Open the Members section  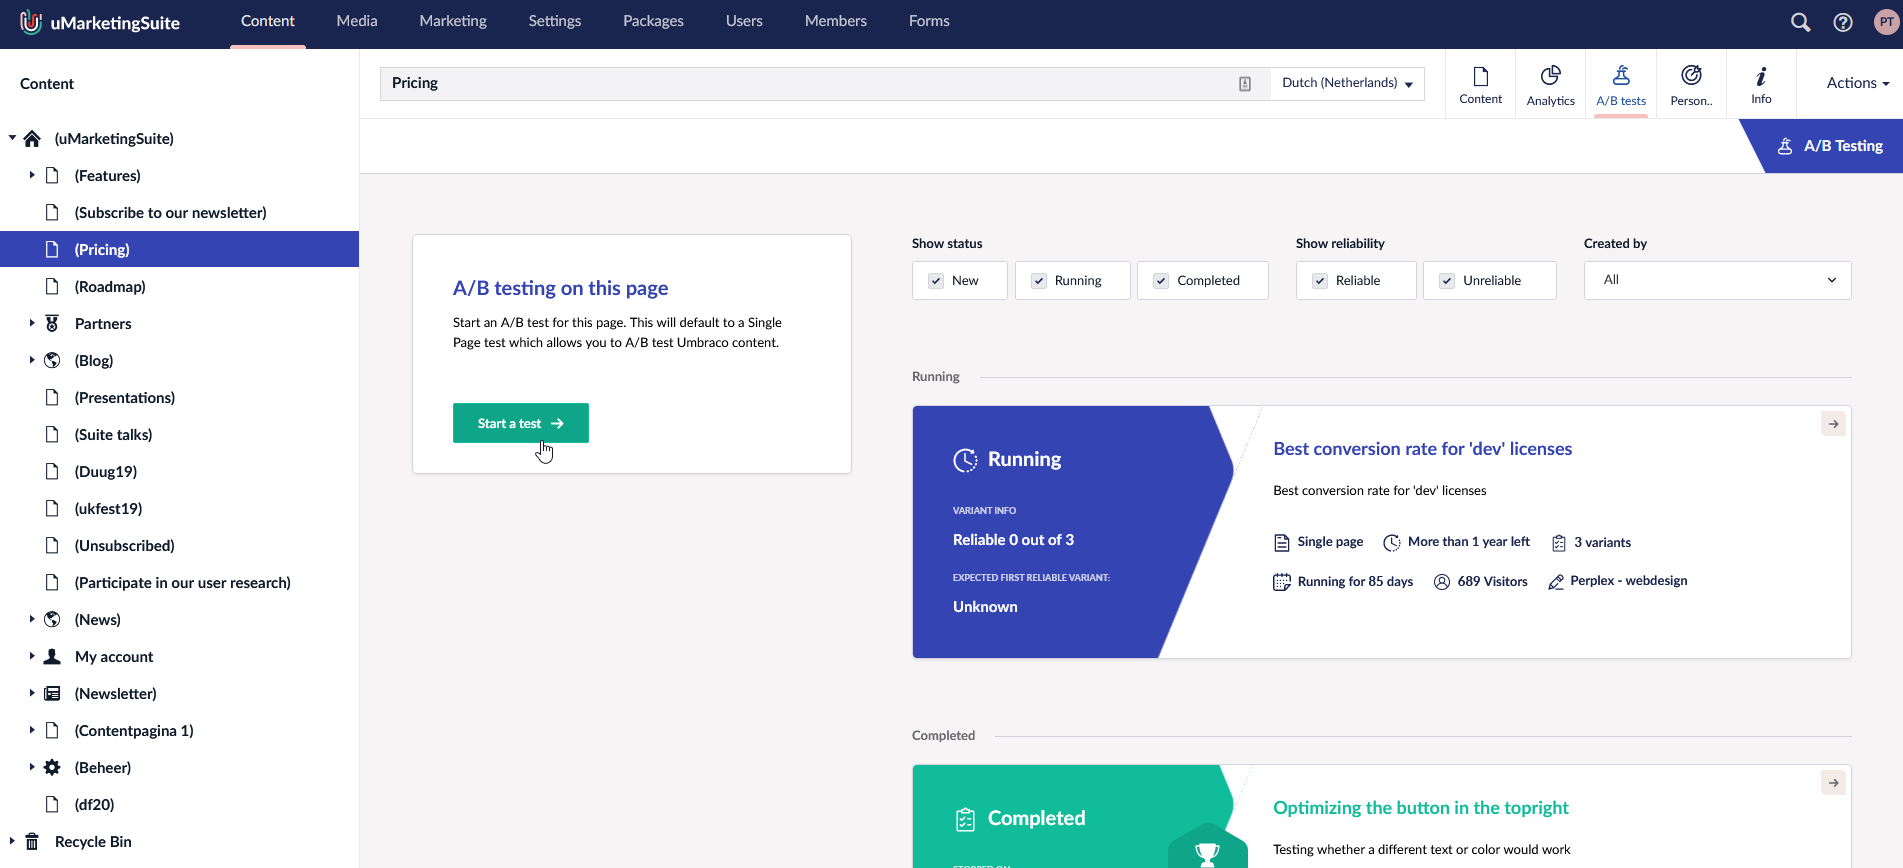tap(835, 21)
